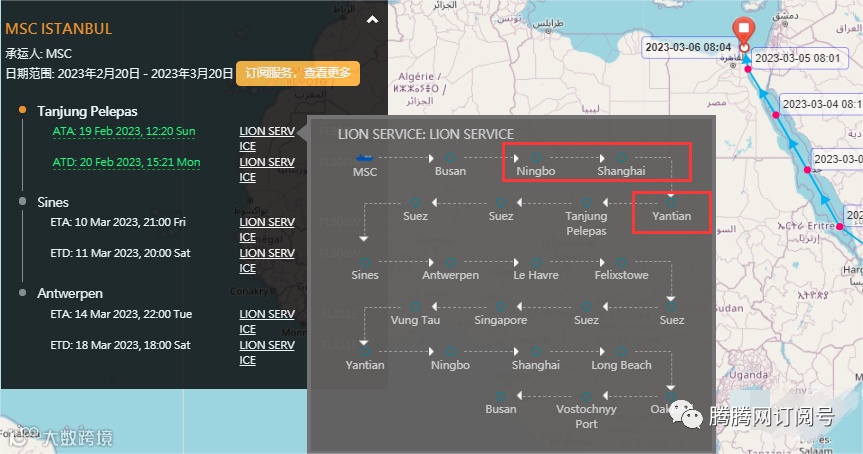Click the MSC ship icon in route diagram
This screenshot has width=863, height=454.
coord(364,158)
